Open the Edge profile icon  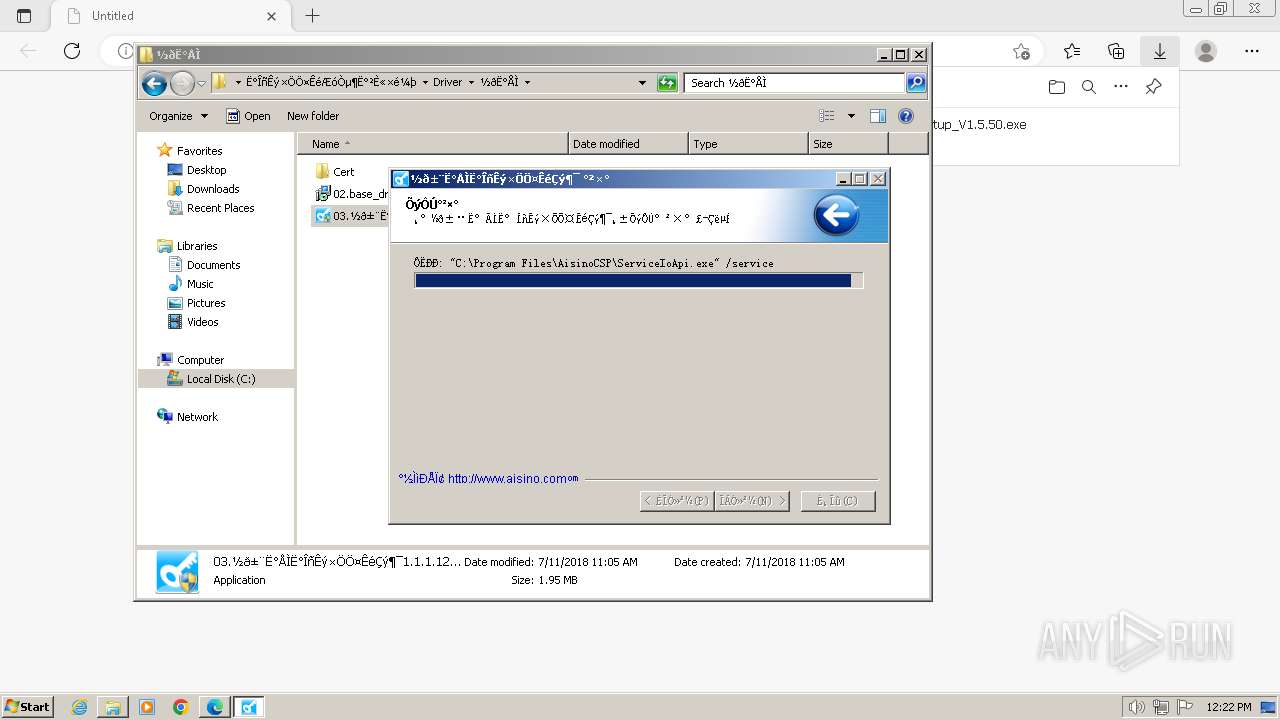coord(1206,51)
